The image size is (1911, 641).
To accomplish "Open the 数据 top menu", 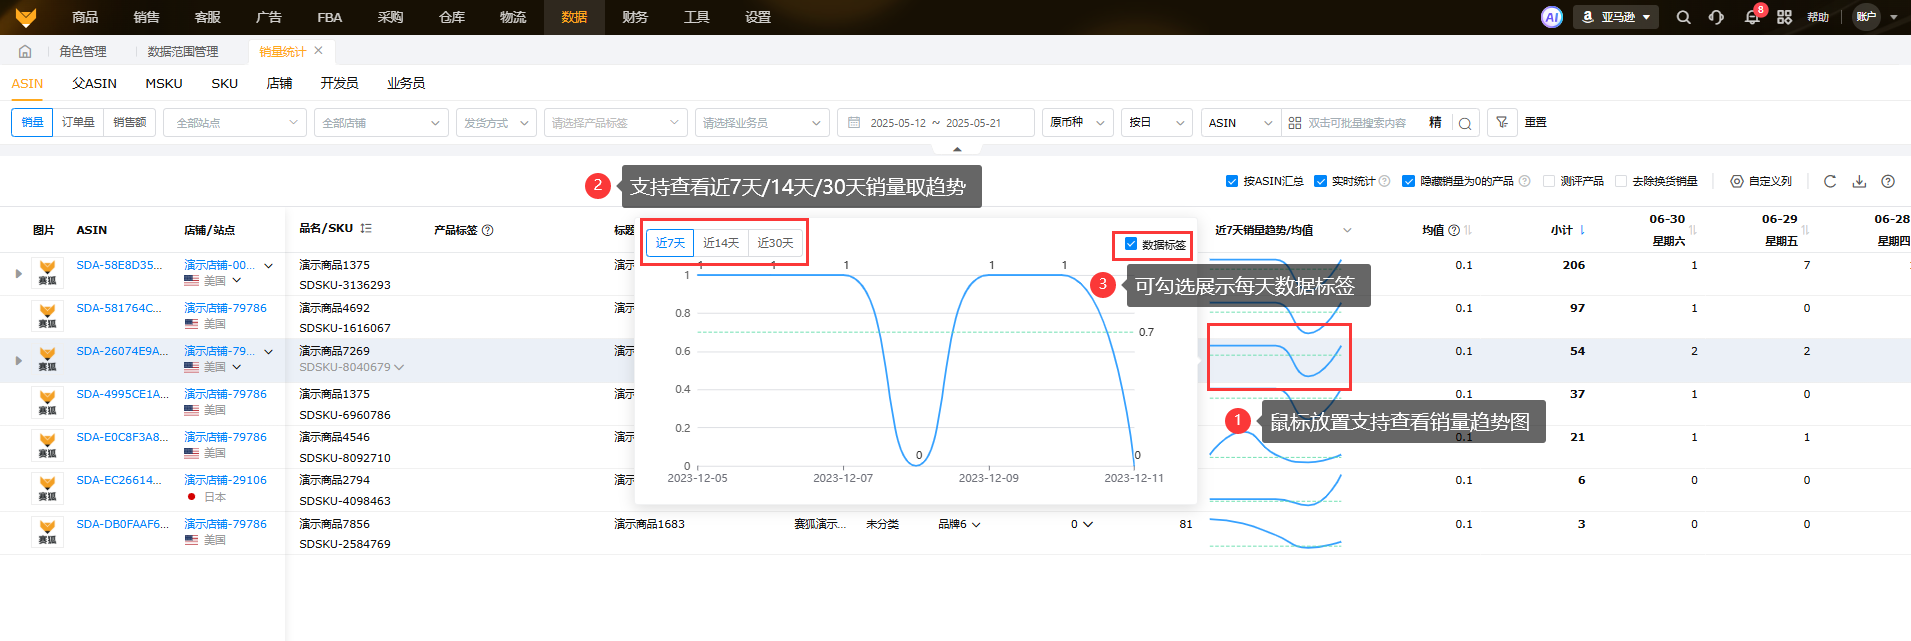I will [574, 17].
